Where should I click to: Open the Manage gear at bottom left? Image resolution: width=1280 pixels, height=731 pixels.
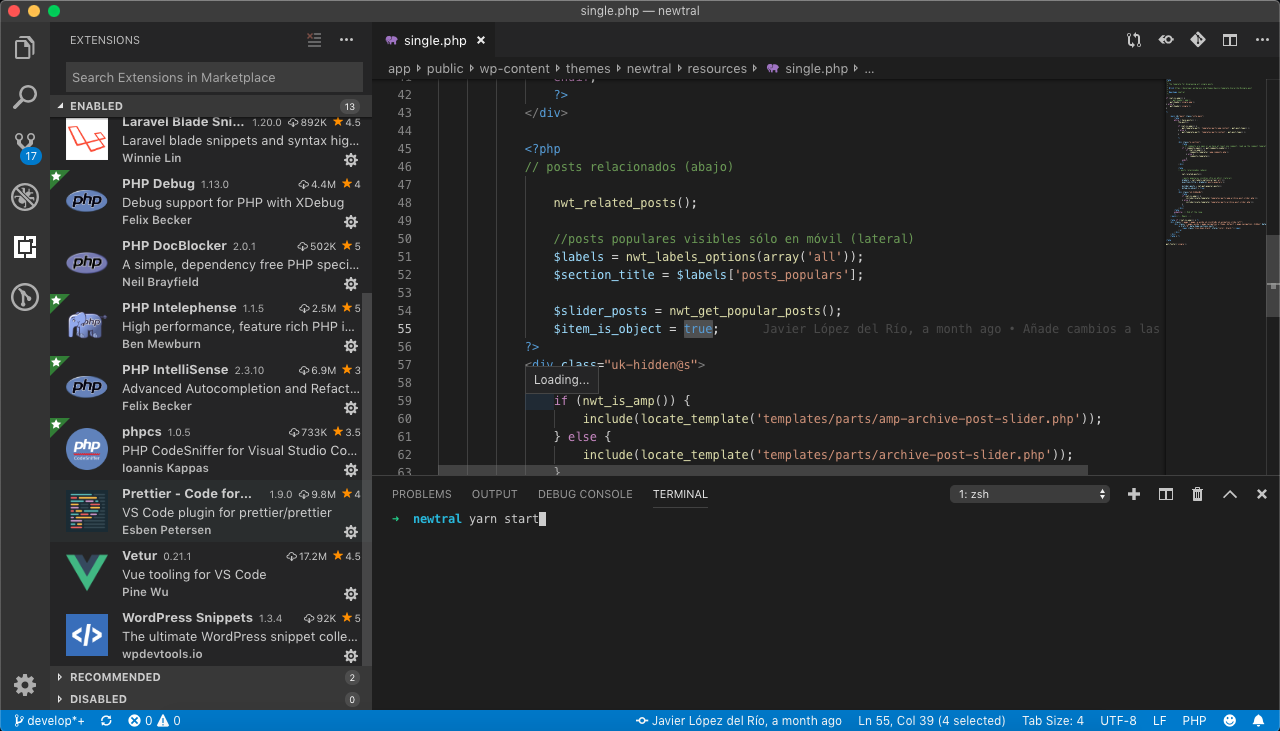click(x=25, y=685)
